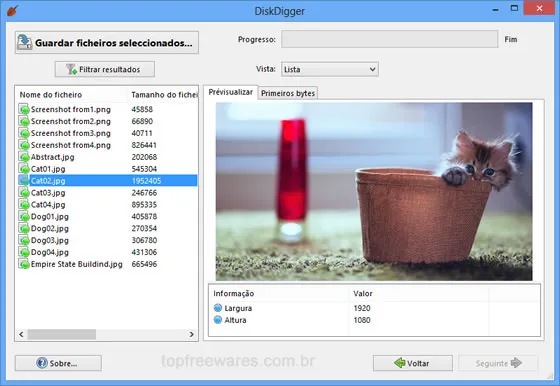560x386 pixels.
Task: Click the kitten preview image
Action: (x=374, y=191)
